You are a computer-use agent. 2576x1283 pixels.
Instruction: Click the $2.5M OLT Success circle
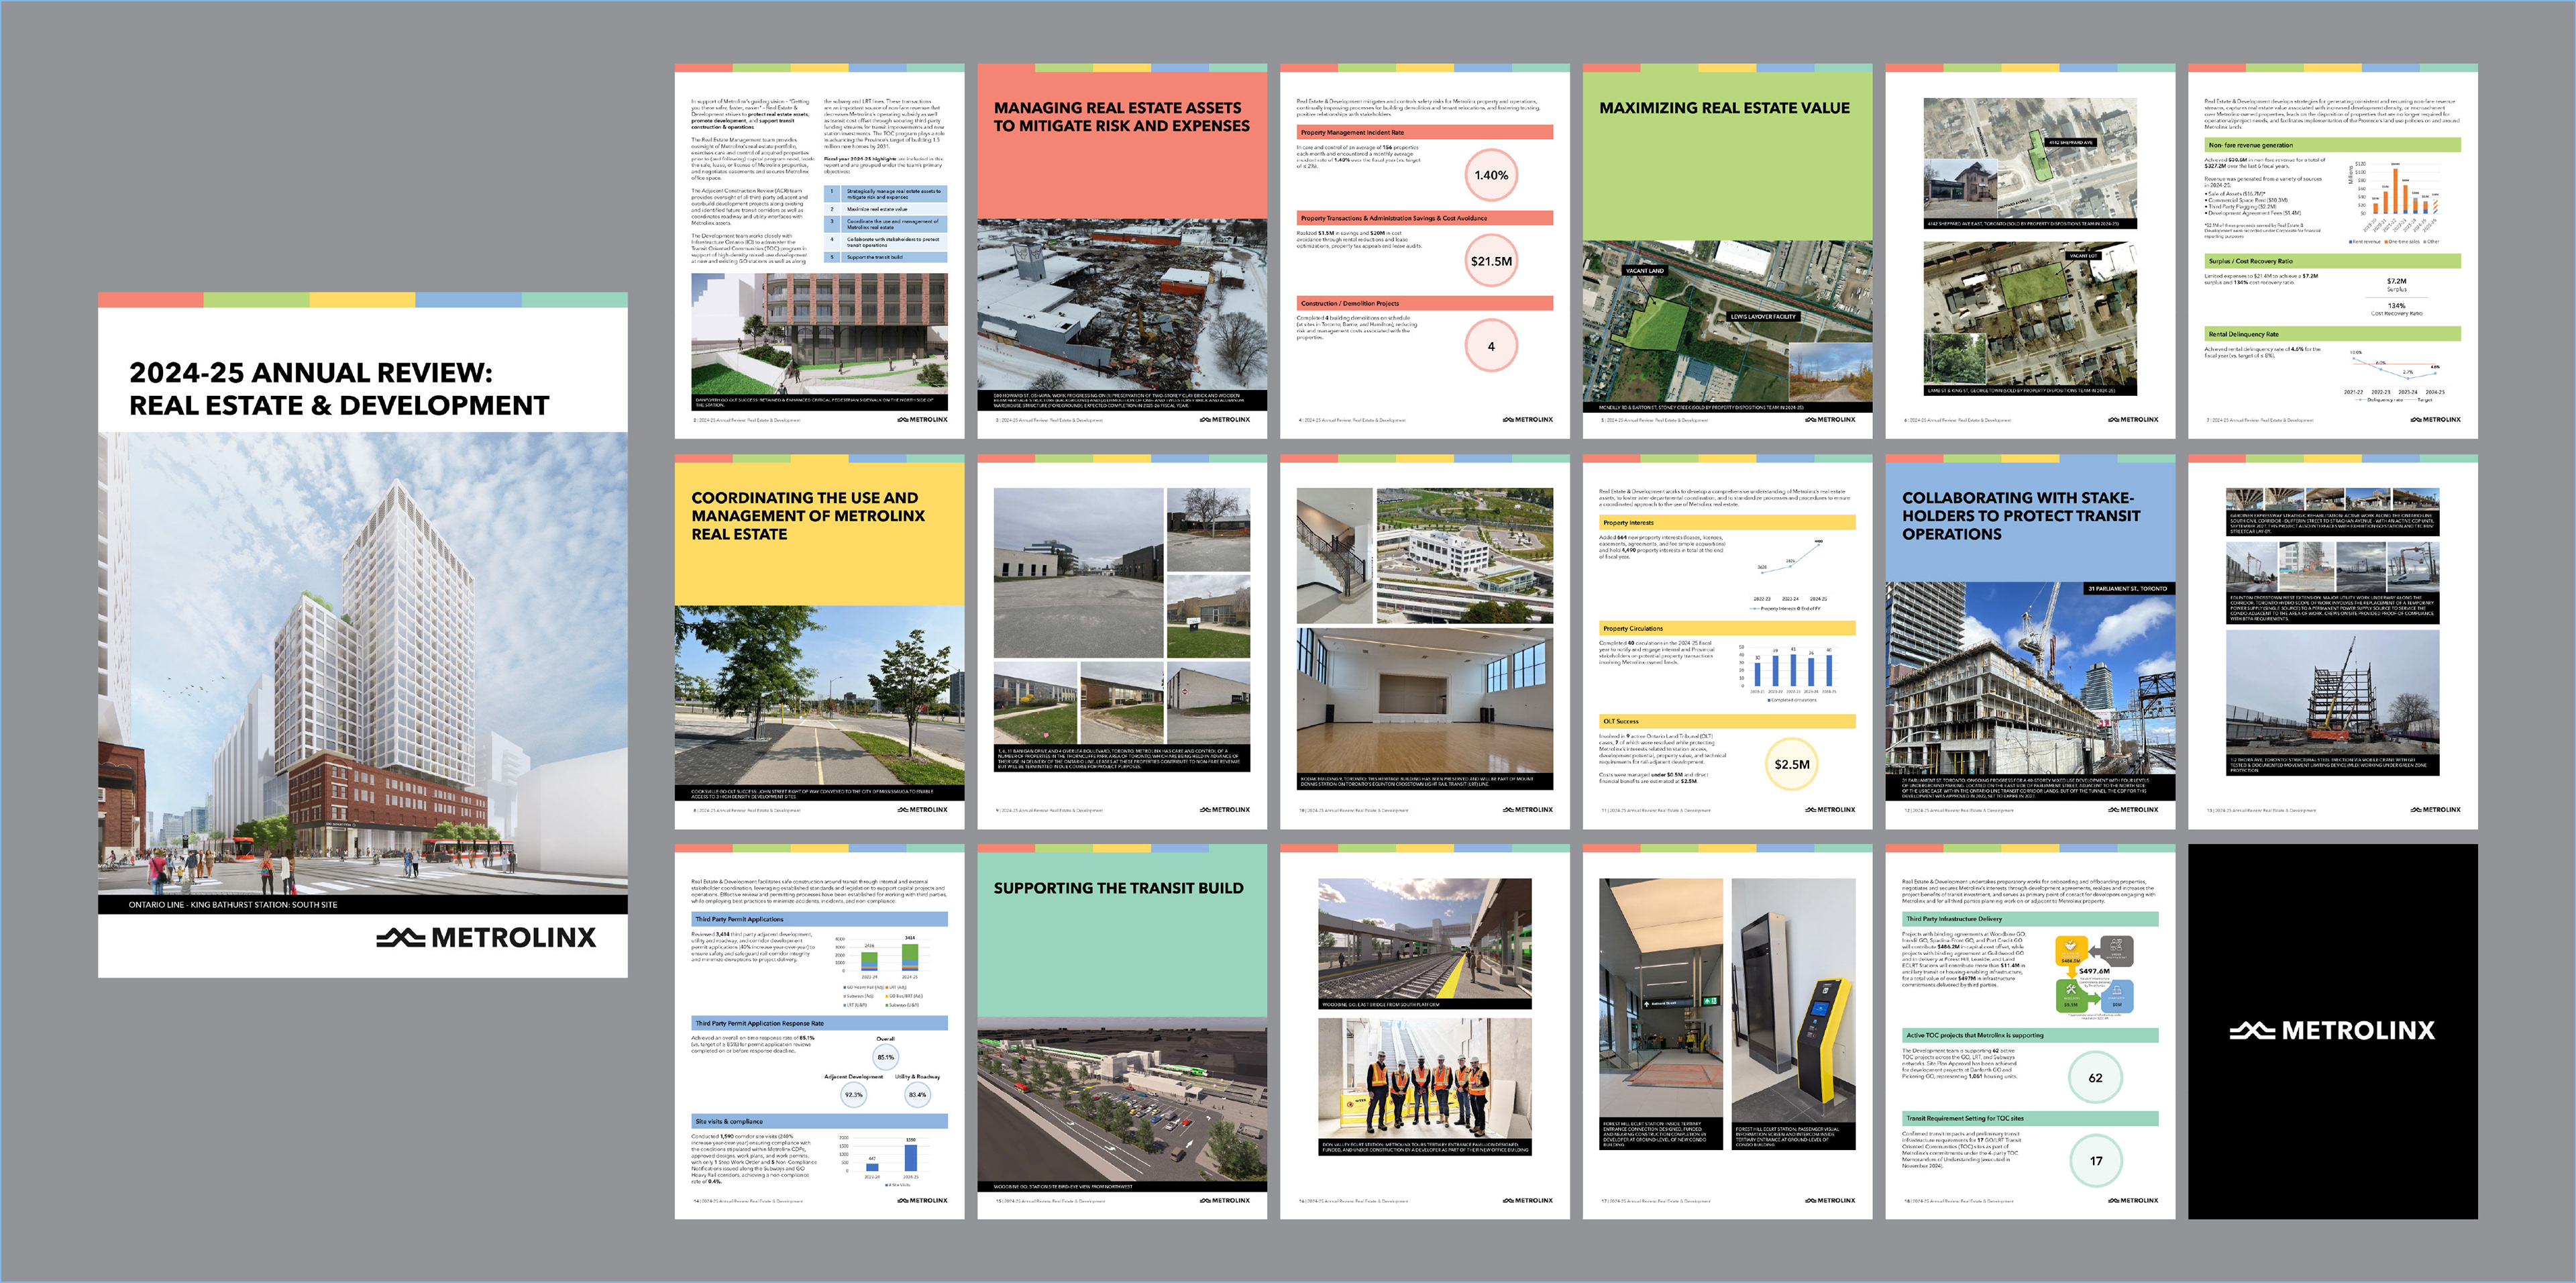point(1792,764)
